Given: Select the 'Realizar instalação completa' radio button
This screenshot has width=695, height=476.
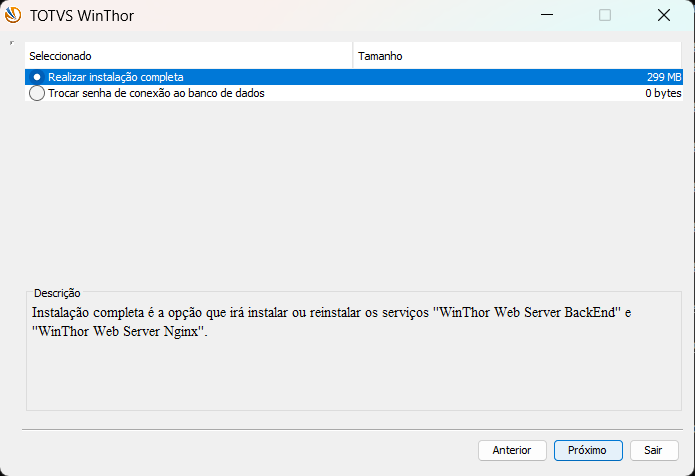Looking at the screenshot, I should click(37, 77).
